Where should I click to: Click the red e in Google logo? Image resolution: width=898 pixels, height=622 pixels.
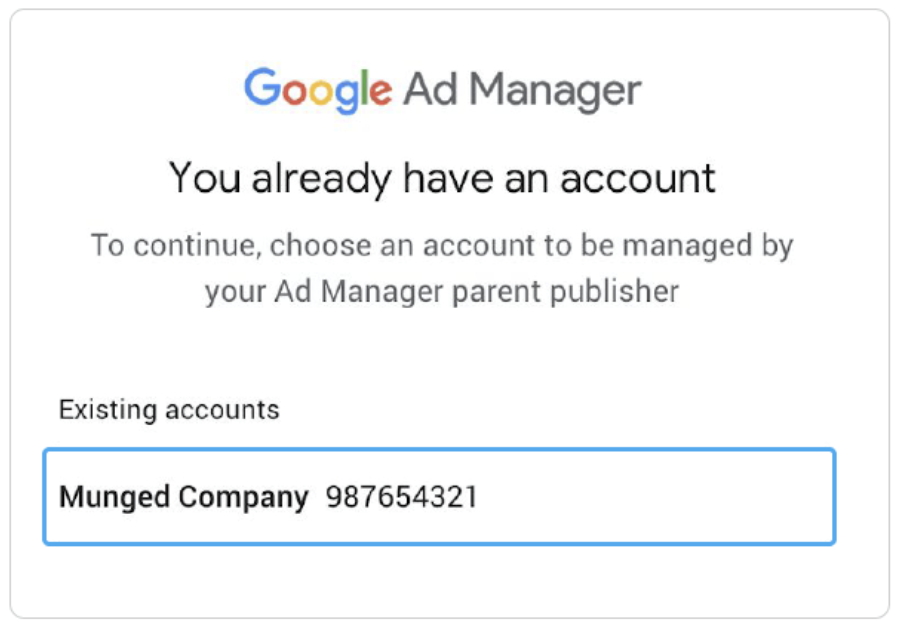point(380,93)
